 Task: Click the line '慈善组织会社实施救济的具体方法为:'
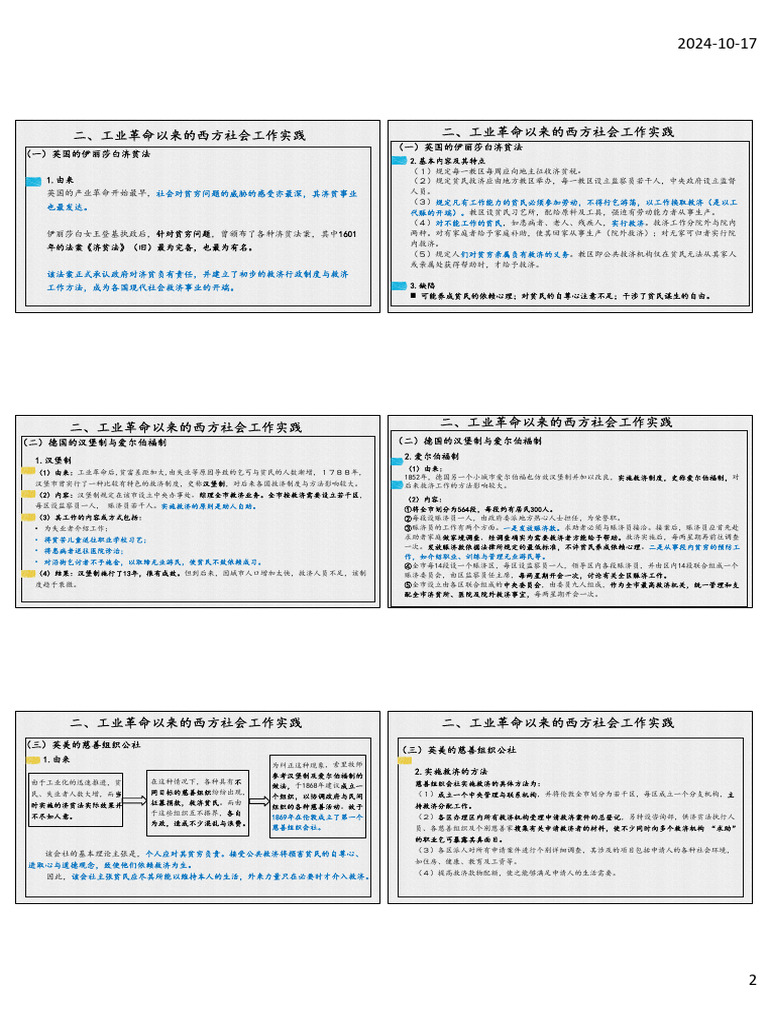point(478,783)
